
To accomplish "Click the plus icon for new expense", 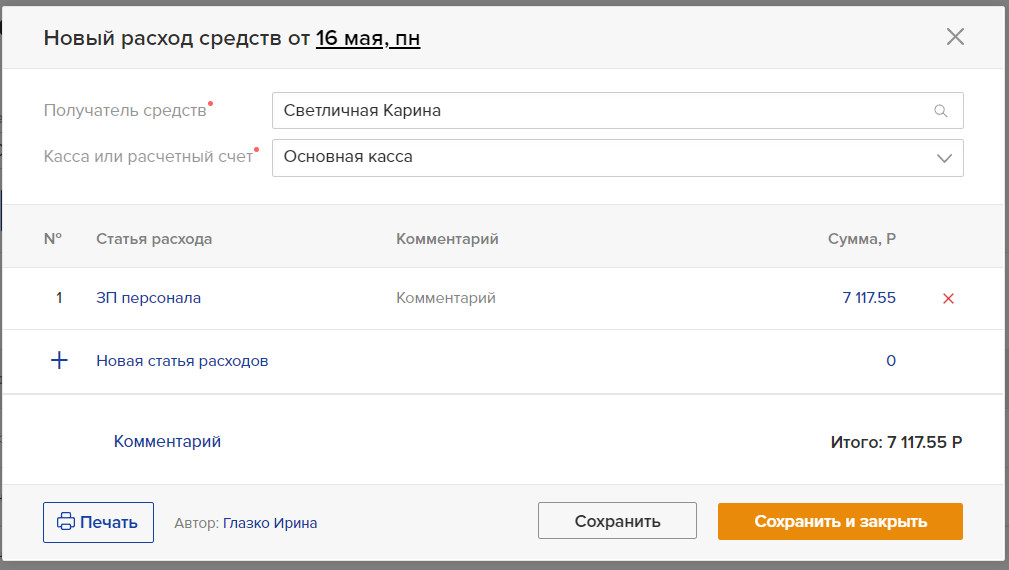I will click(x=59, y=360).
